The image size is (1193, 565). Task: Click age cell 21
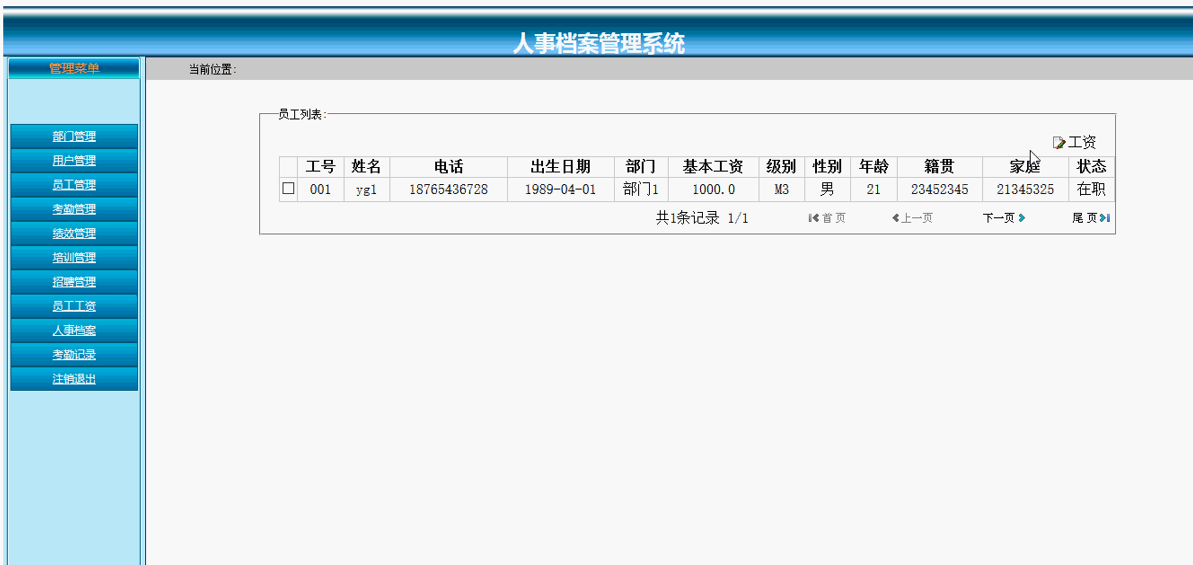[873, 189]
